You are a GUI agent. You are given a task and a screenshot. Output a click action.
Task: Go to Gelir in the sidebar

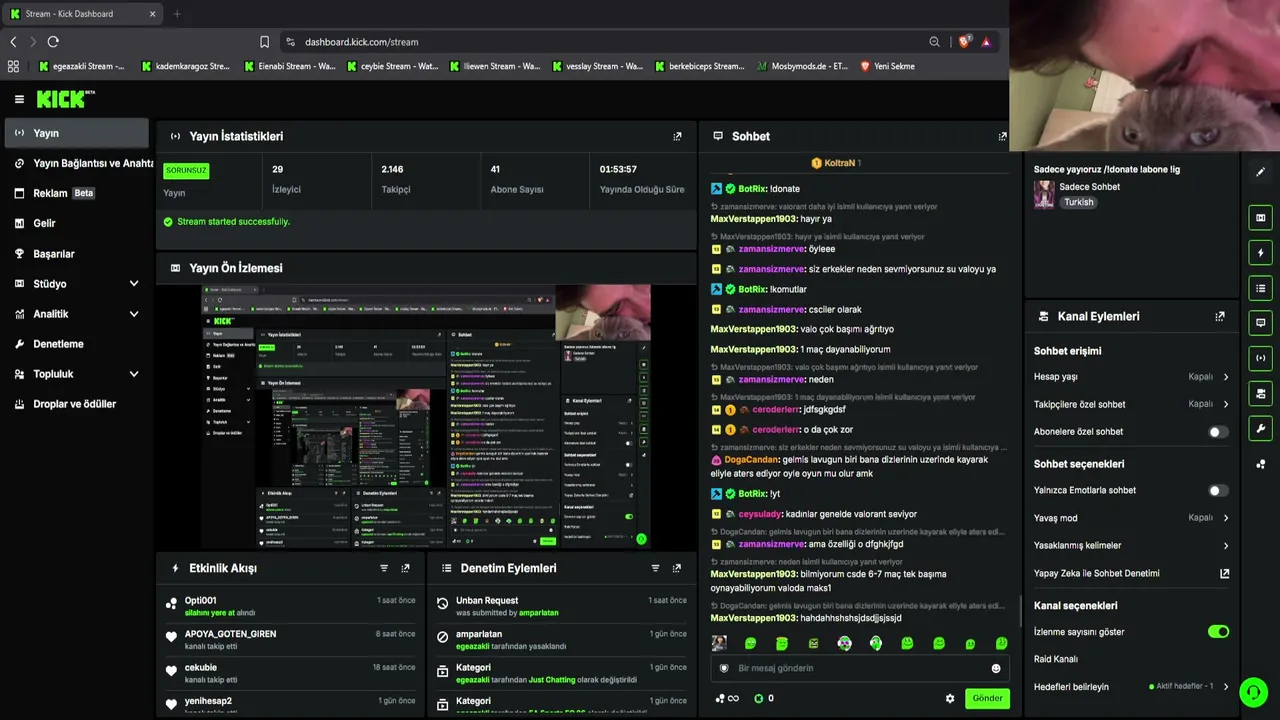tap(76, 223)
